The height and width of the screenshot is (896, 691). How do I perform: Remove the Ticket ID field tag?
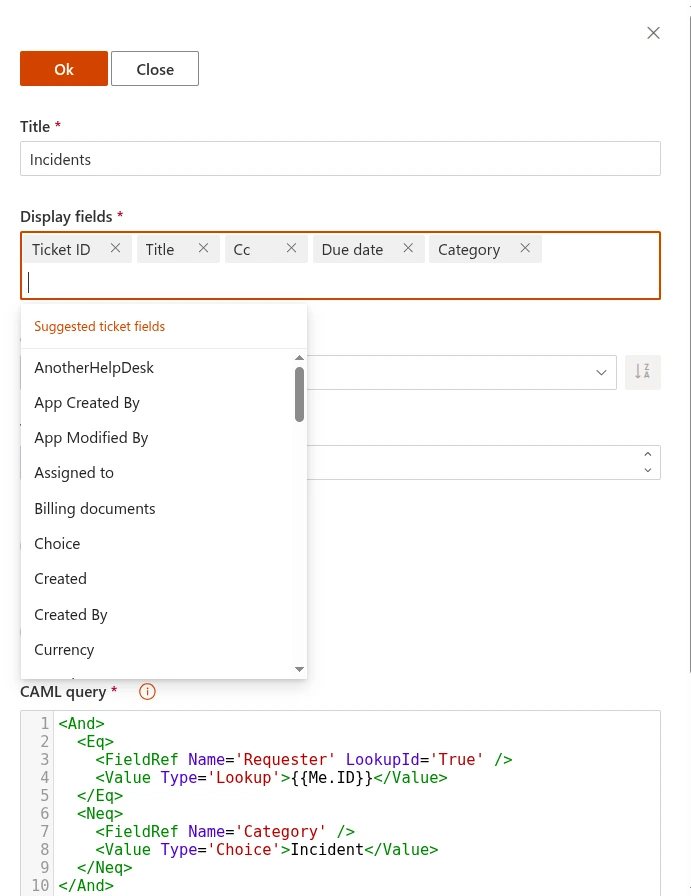click(x=115, y=249)
